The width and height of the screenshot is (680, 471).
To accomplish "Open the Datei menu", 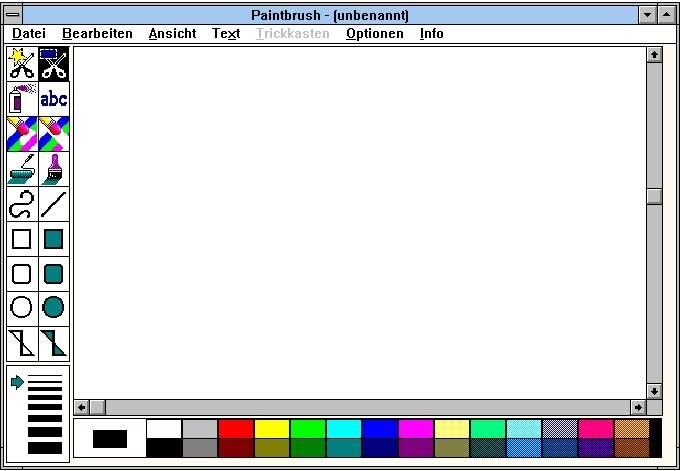I will (x=29, y=33).
